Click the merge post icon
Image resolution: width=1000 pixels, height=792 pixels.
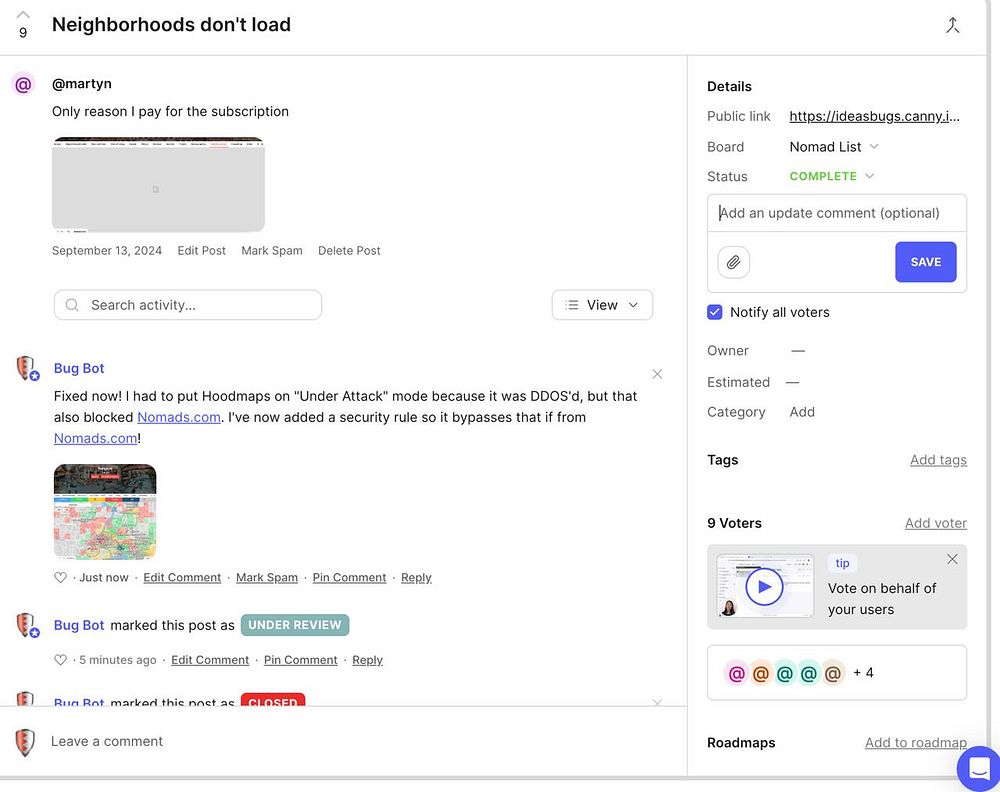pos(952,26)
